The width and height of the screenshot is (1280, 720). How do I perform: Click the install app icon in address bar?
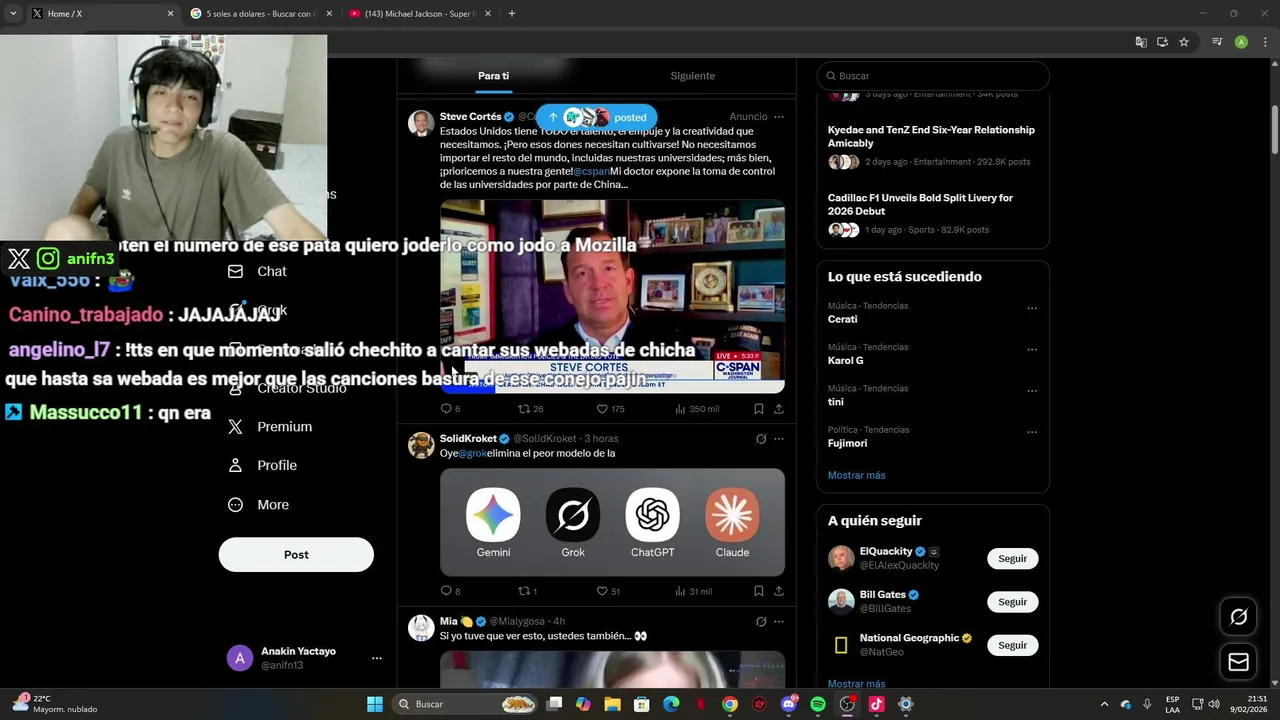point(1162,42)
